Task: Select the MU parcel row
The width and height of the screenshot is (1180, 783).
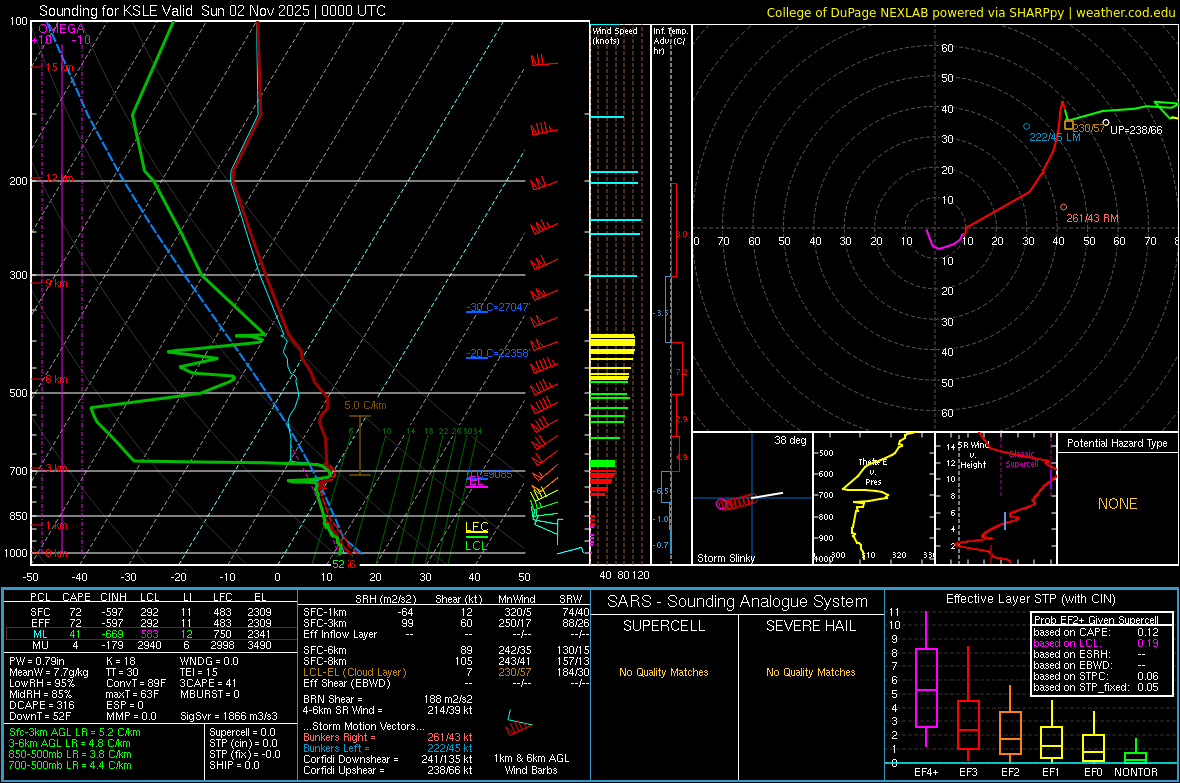Action: [151, 645]
